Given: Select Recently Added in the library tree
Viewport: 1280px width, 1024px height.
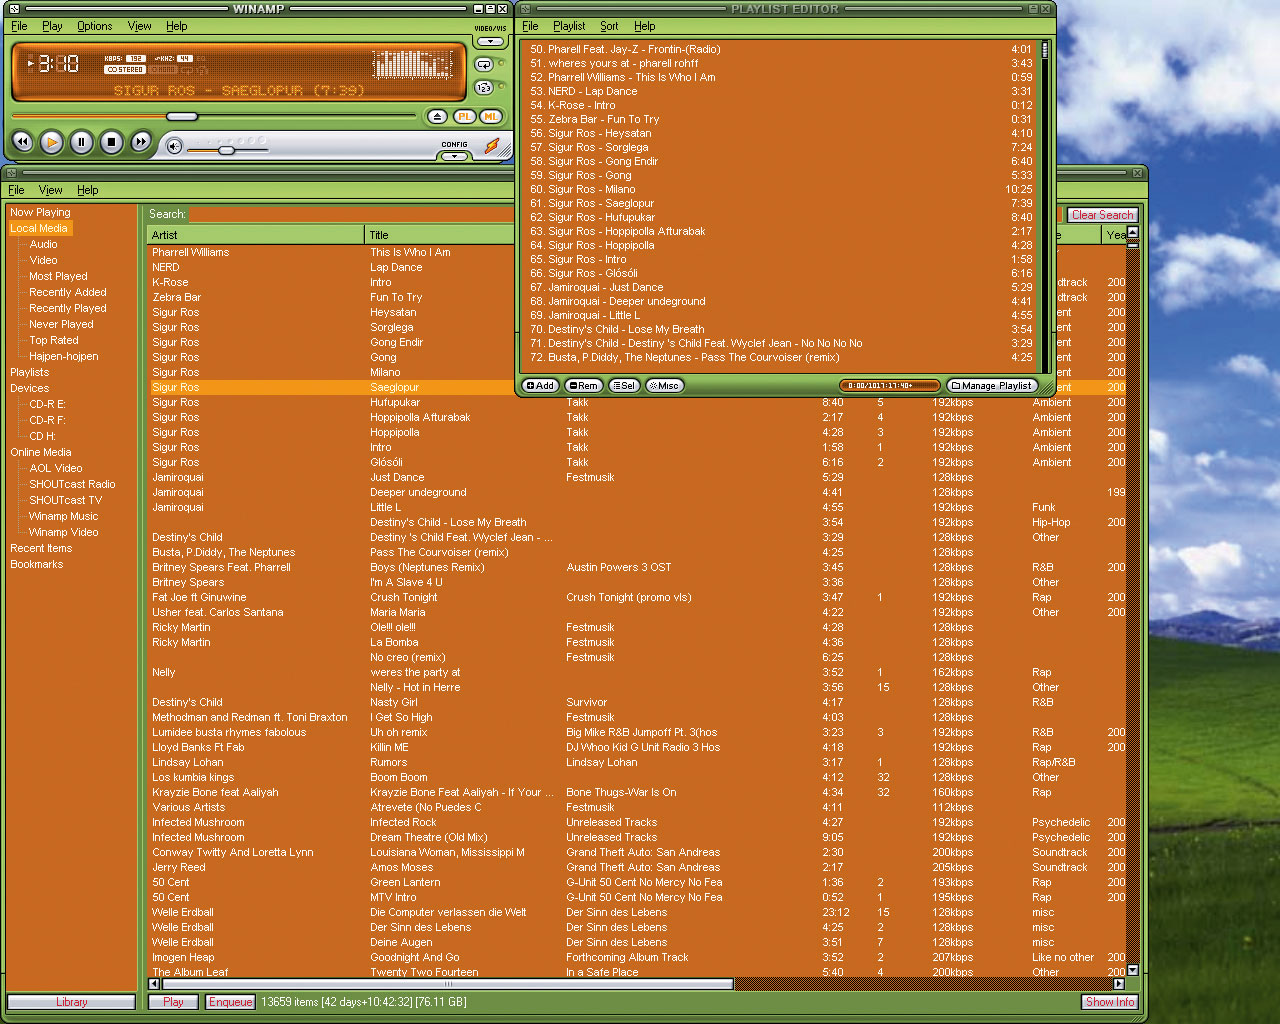Looking at the screenshot, I should [67, 292].
